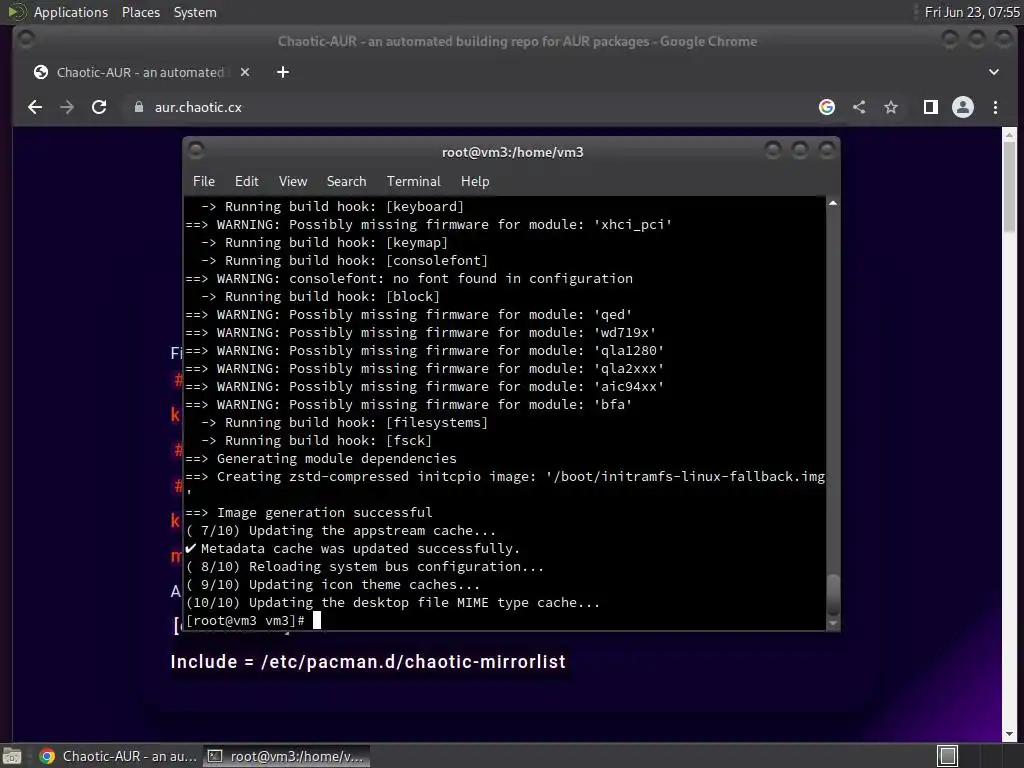Share this page icon
This screenshot has width=1024, height=768.
(859, 107)
